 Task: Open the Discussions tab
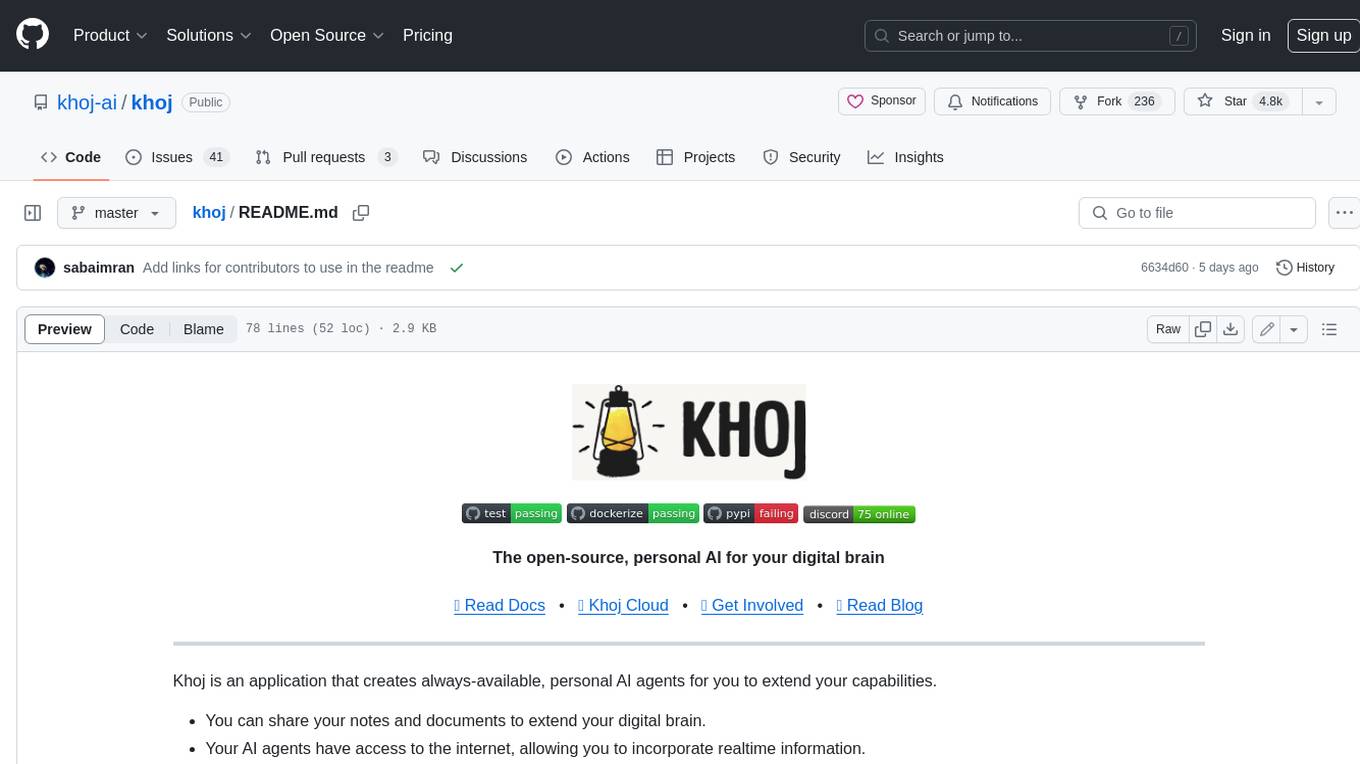(475, 157)
